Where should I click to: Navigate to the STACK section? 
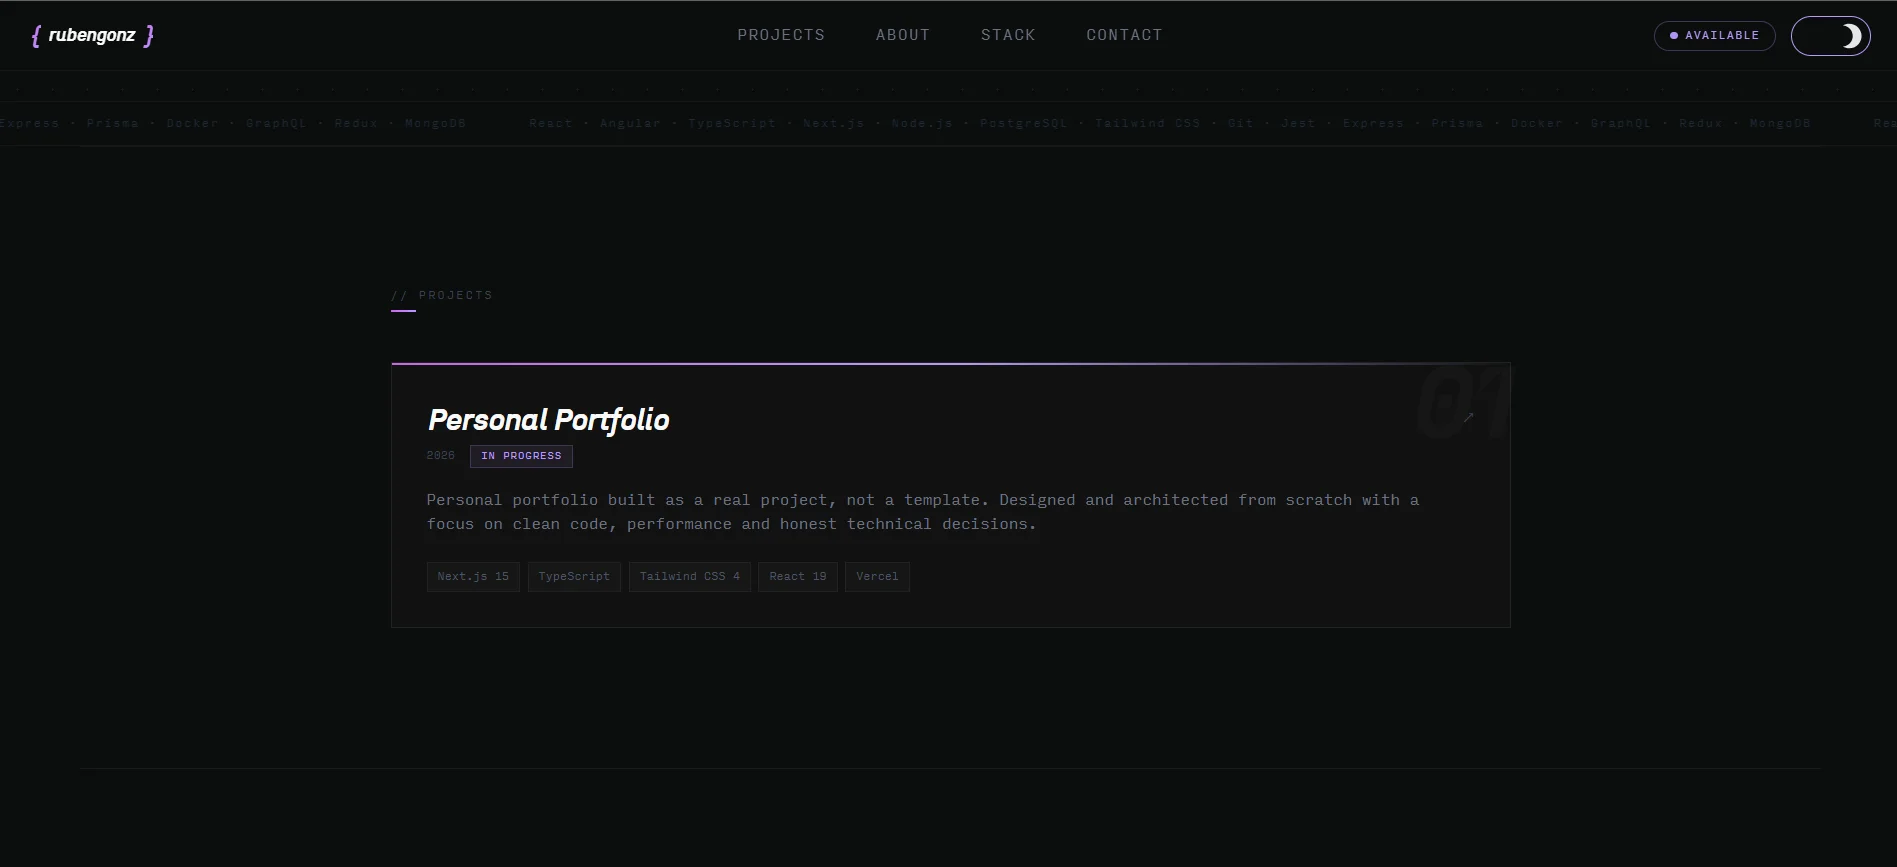tap(1008, 35)
